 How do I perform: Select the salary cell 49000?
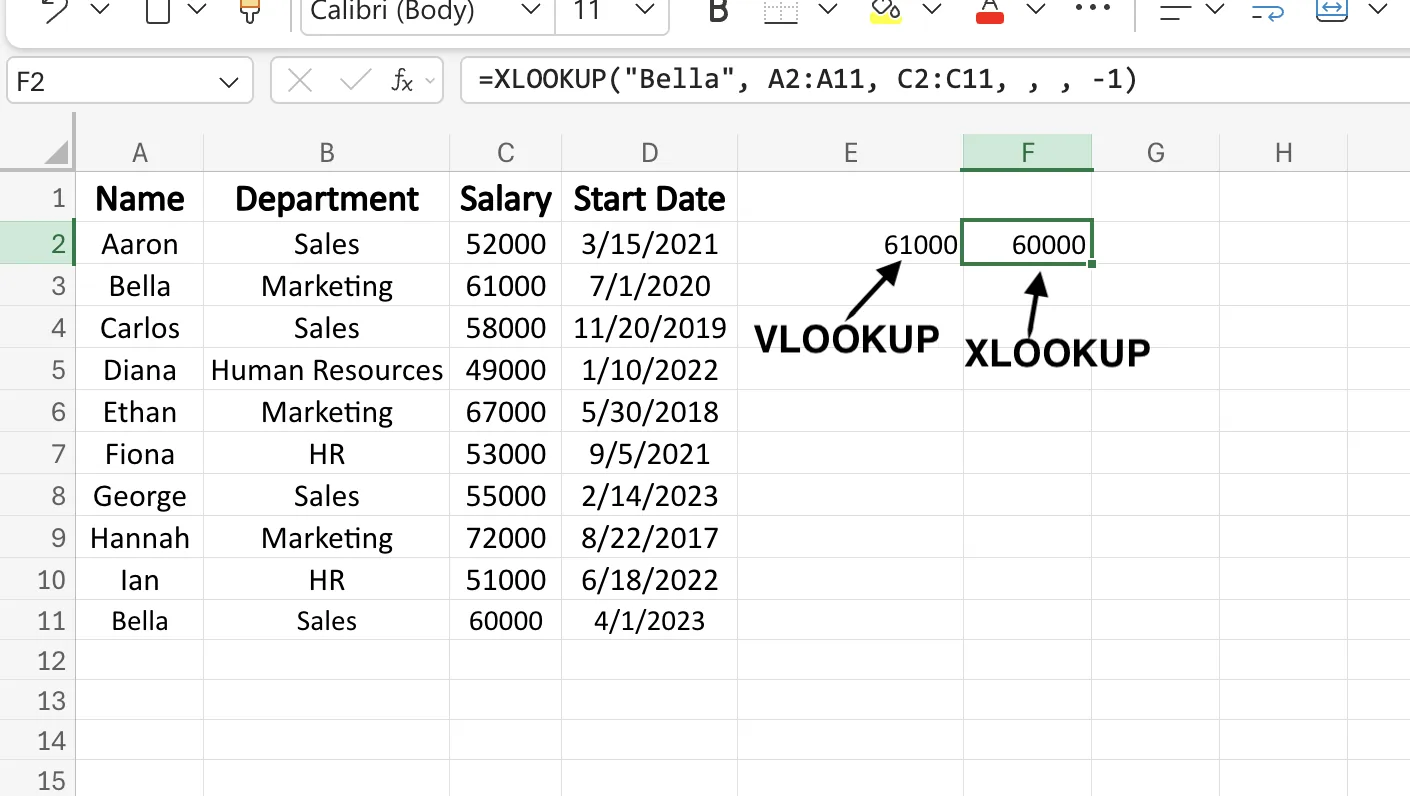point(506,370)
